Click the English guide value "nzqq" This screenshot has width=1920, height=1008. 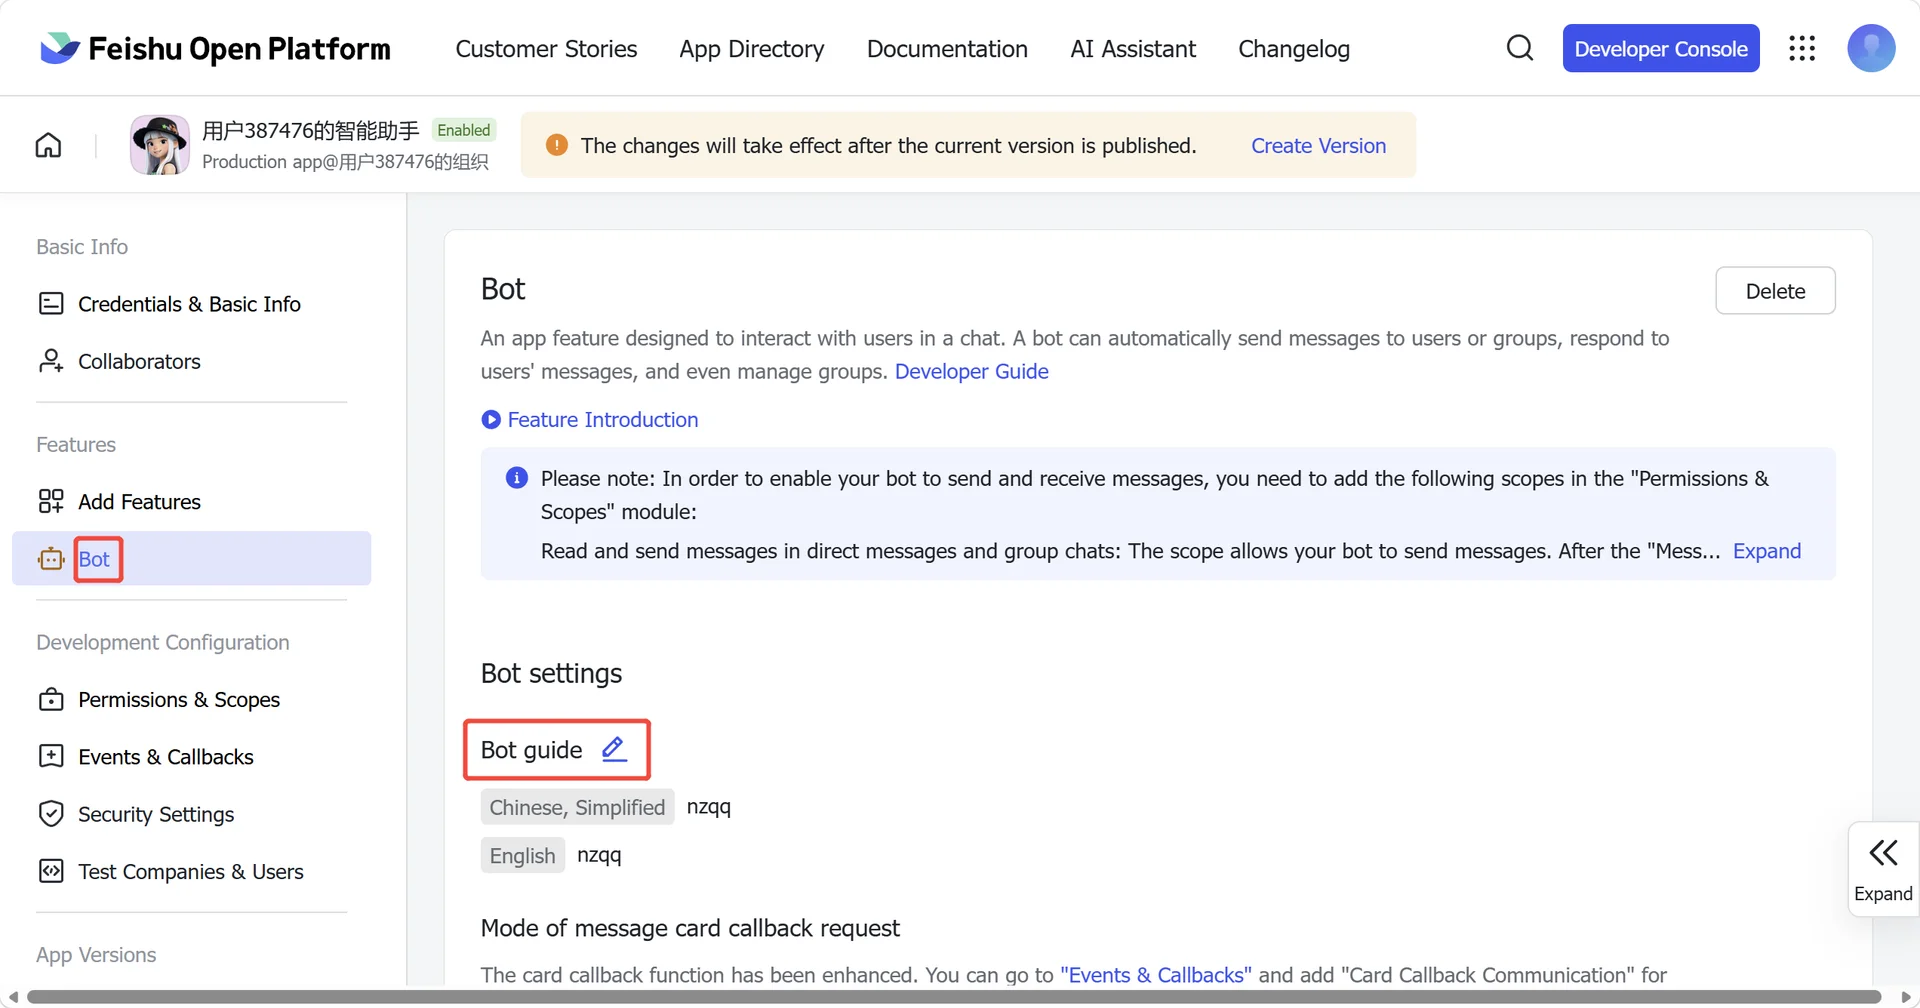pyautogui.click(x=599, y=856)
